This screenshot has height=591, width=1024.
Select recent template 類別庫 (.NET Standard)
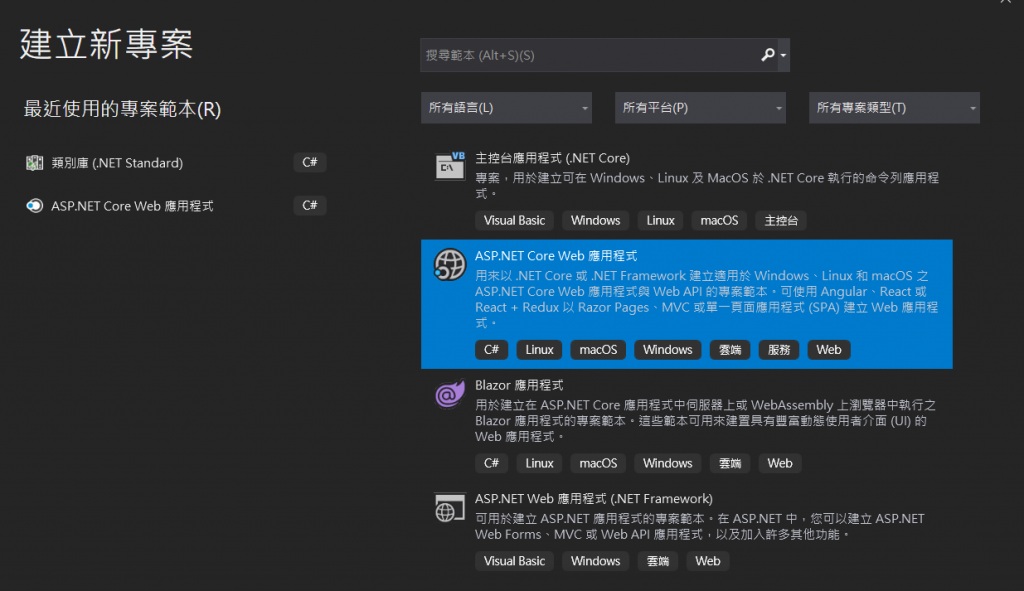click(x=117, y=163)
